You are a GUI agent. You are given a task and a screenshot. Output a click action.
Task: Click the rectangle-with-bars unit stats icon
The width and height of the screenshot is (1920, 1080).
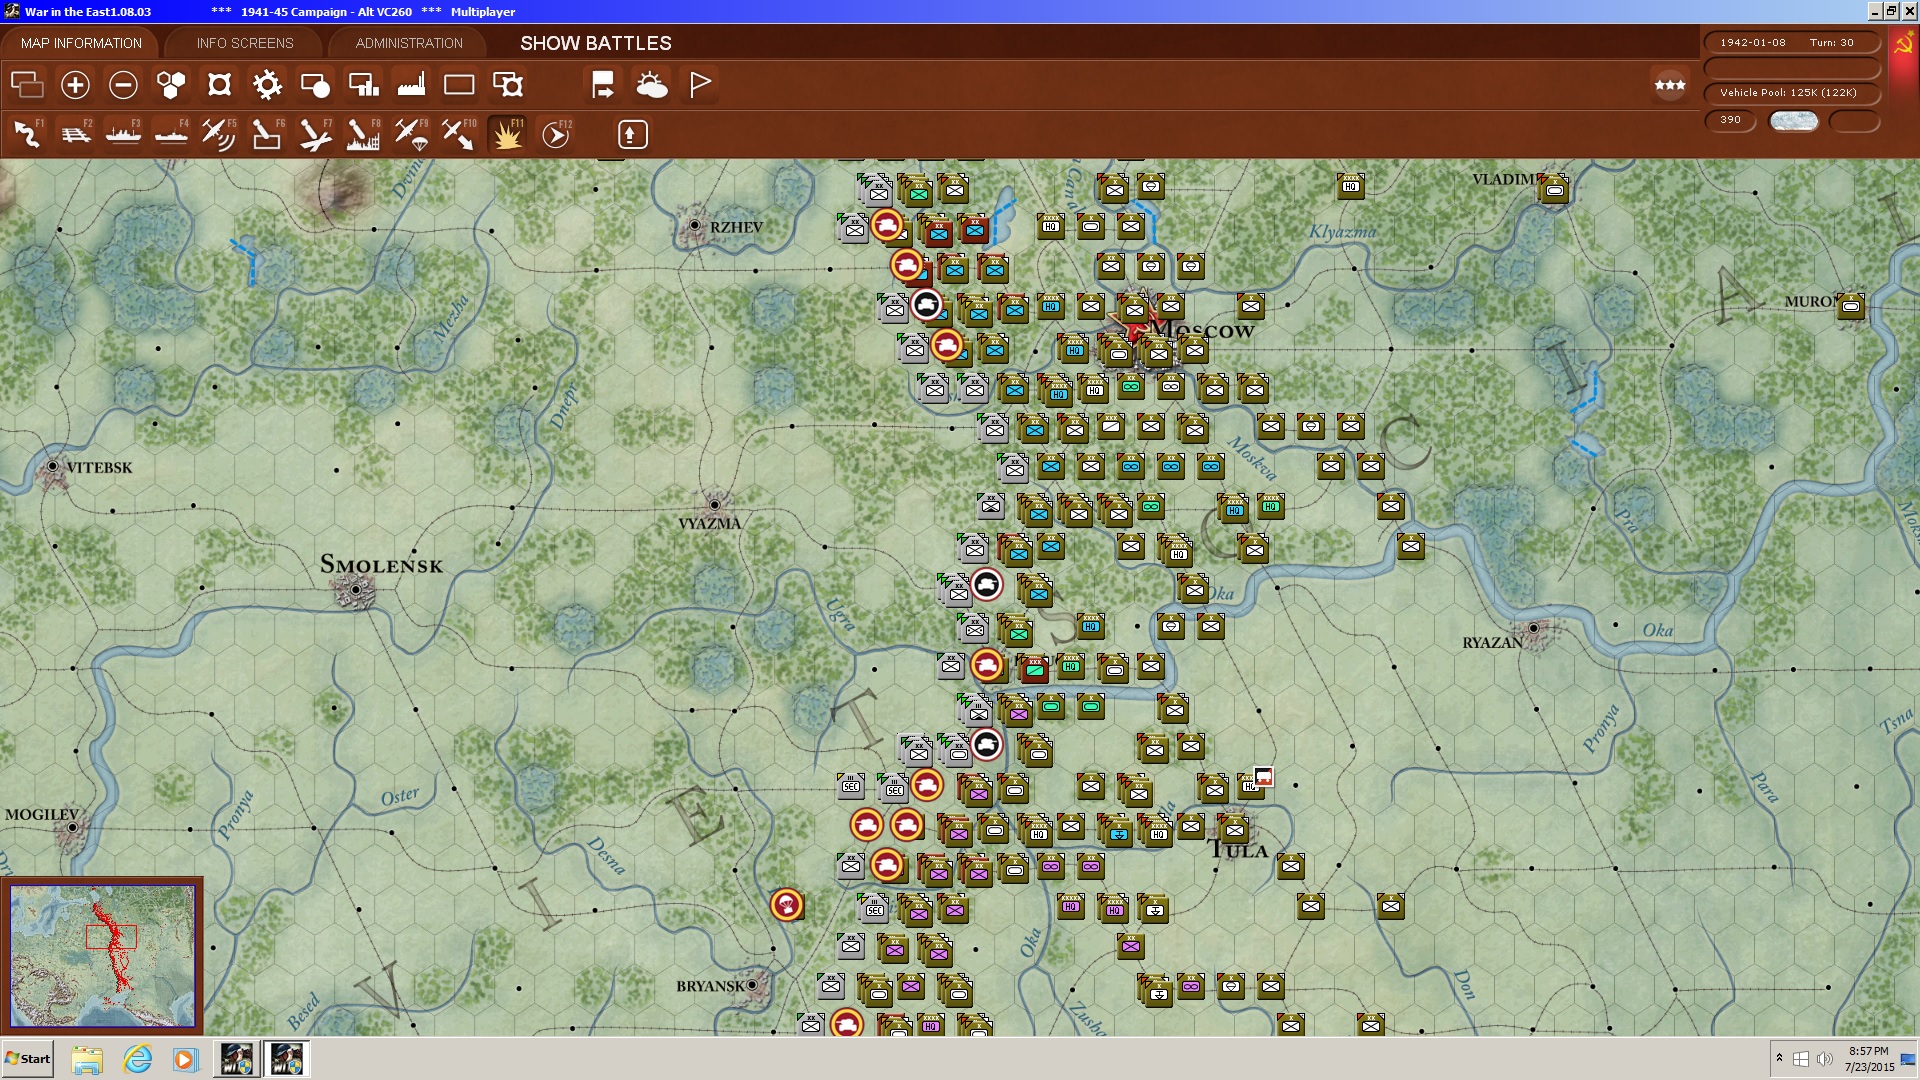363,85
